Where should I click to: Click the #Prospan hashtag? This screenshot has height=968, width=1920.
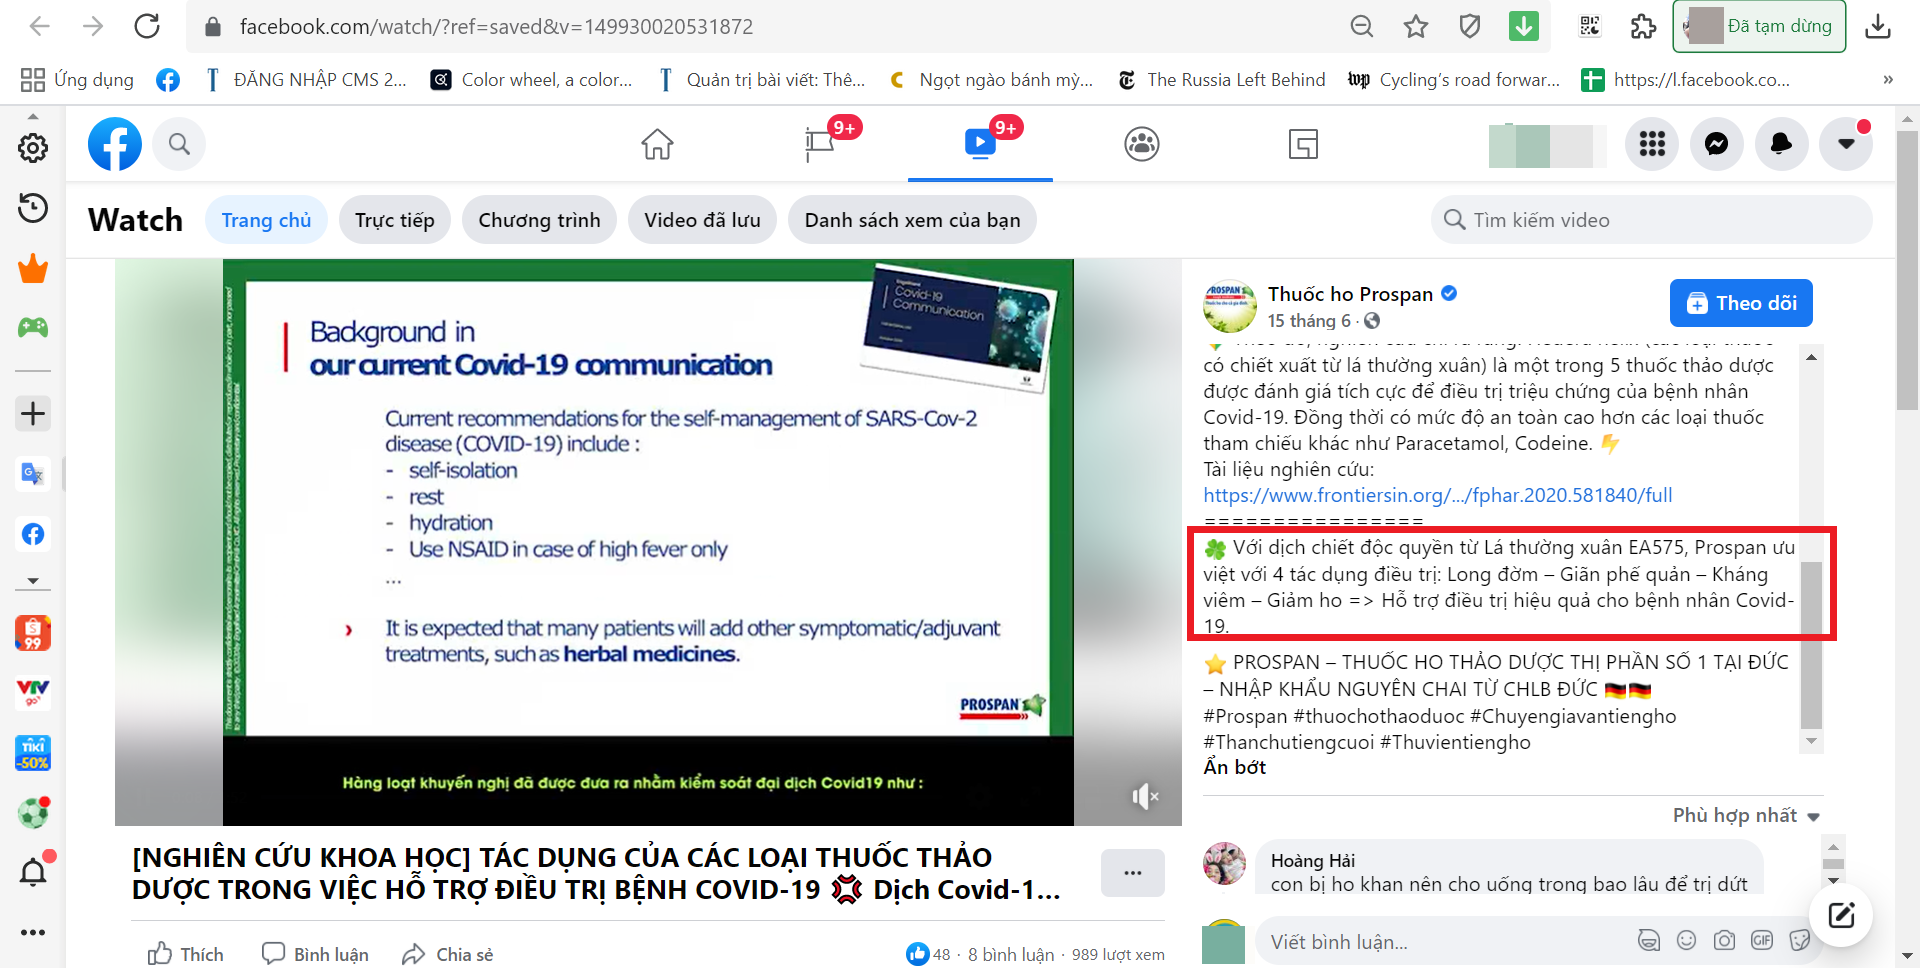tap(1245, 716)
